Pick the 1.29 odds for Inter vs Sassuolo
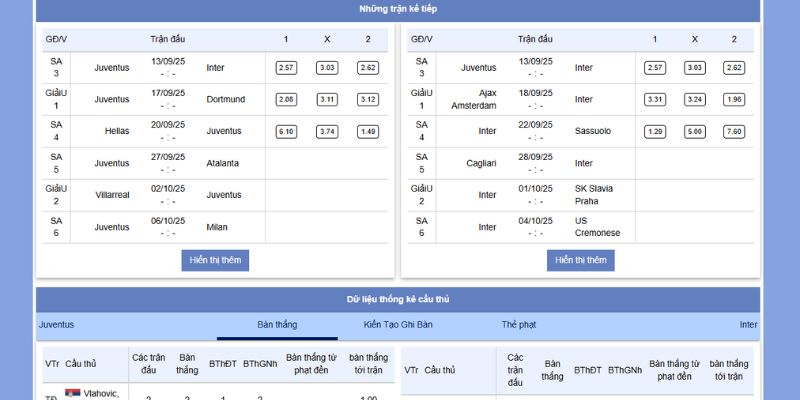Screen dimensions: 800x400 pos(655,132)
